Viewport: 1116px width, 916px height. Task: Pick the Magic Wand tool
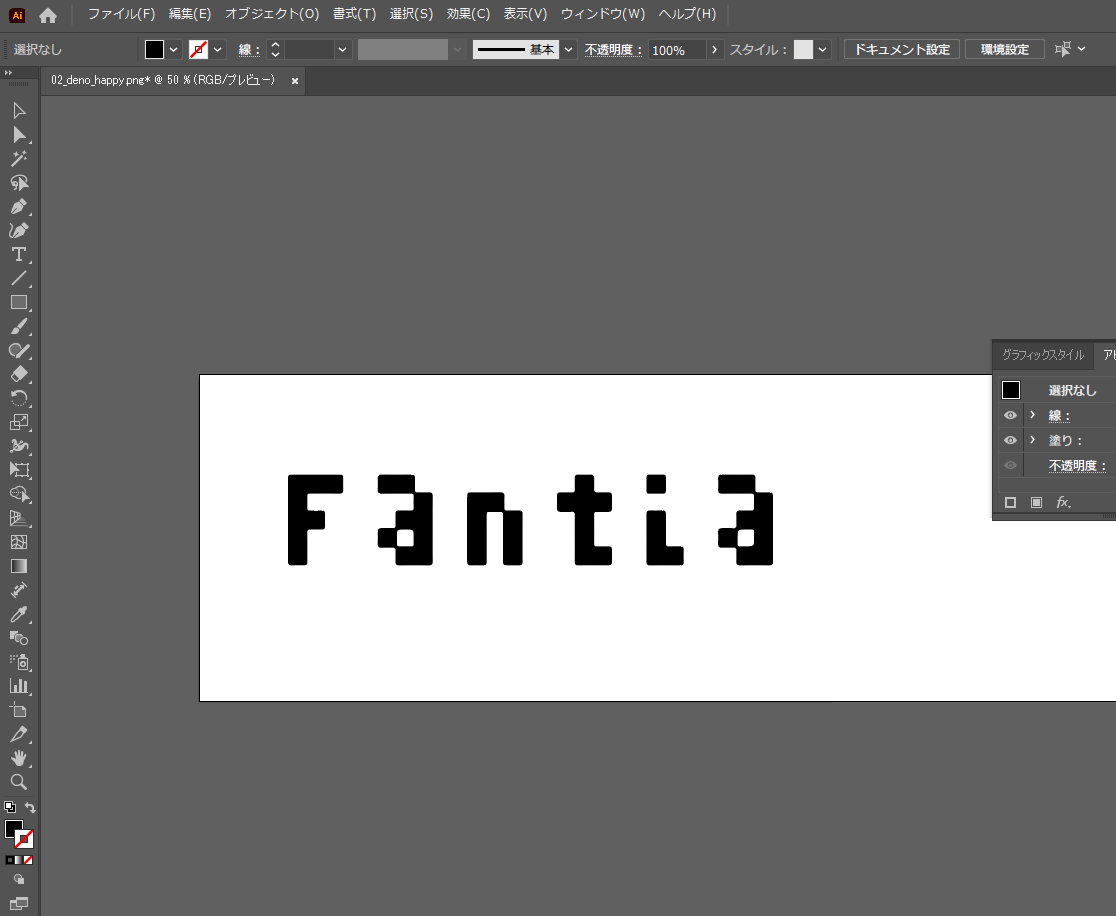pyautogui.click(x=19, y=159)
